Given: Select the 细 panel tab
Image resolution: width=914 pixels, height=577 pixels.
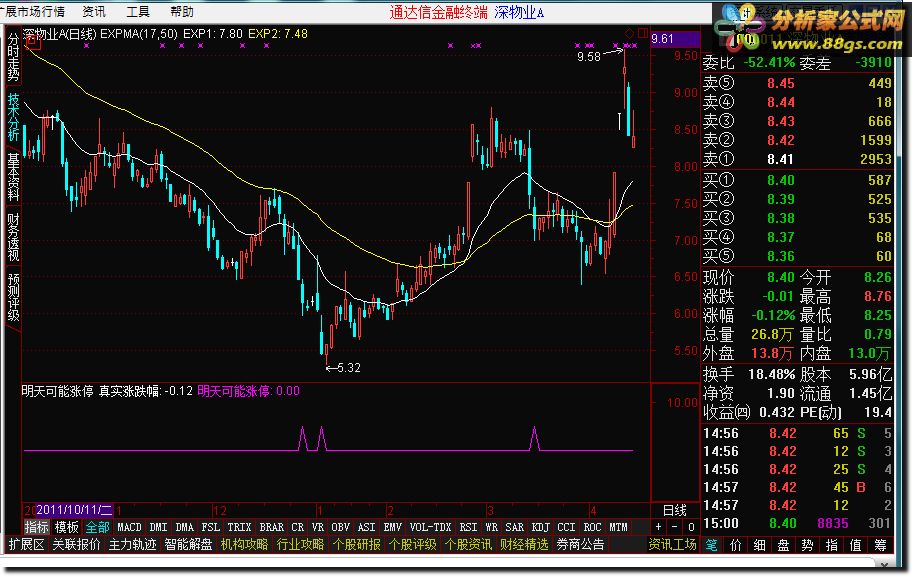Looking at the screenshot, I should click(760, 546).
